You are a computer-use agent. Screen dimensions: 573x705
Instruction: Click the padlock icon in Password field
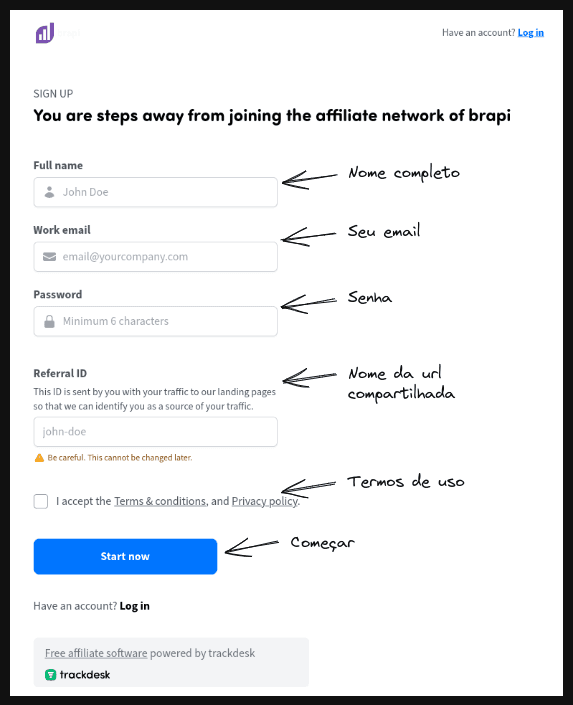click(49, 321)
